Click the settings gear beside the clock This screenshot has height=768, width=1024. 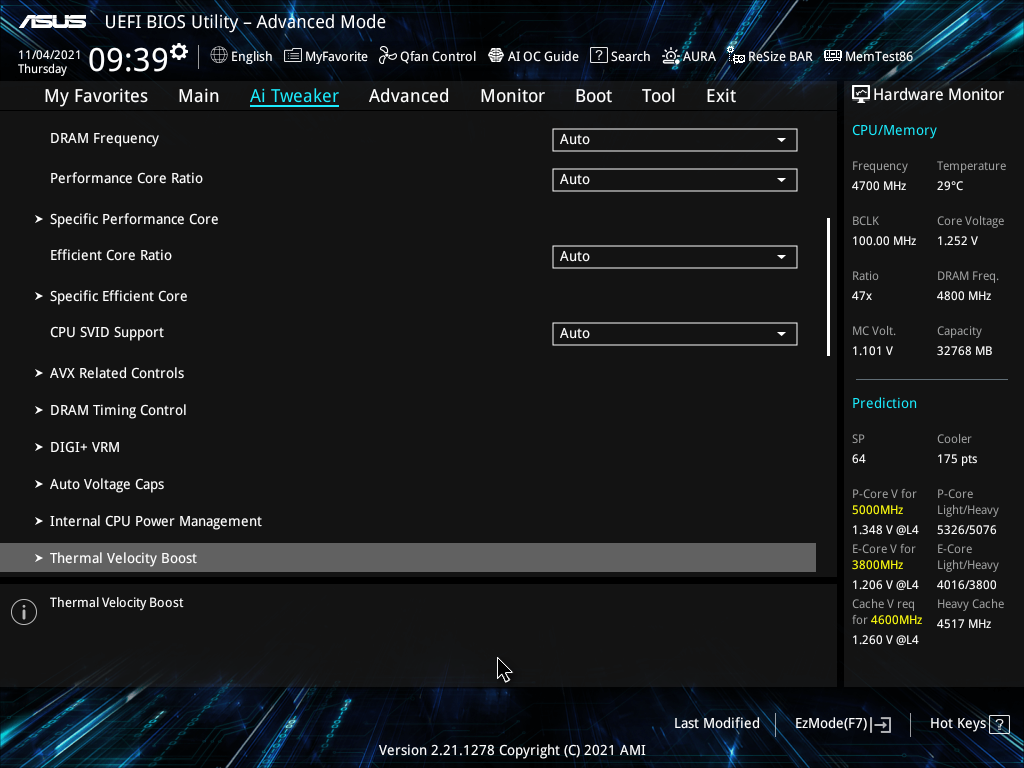[179, 52]
